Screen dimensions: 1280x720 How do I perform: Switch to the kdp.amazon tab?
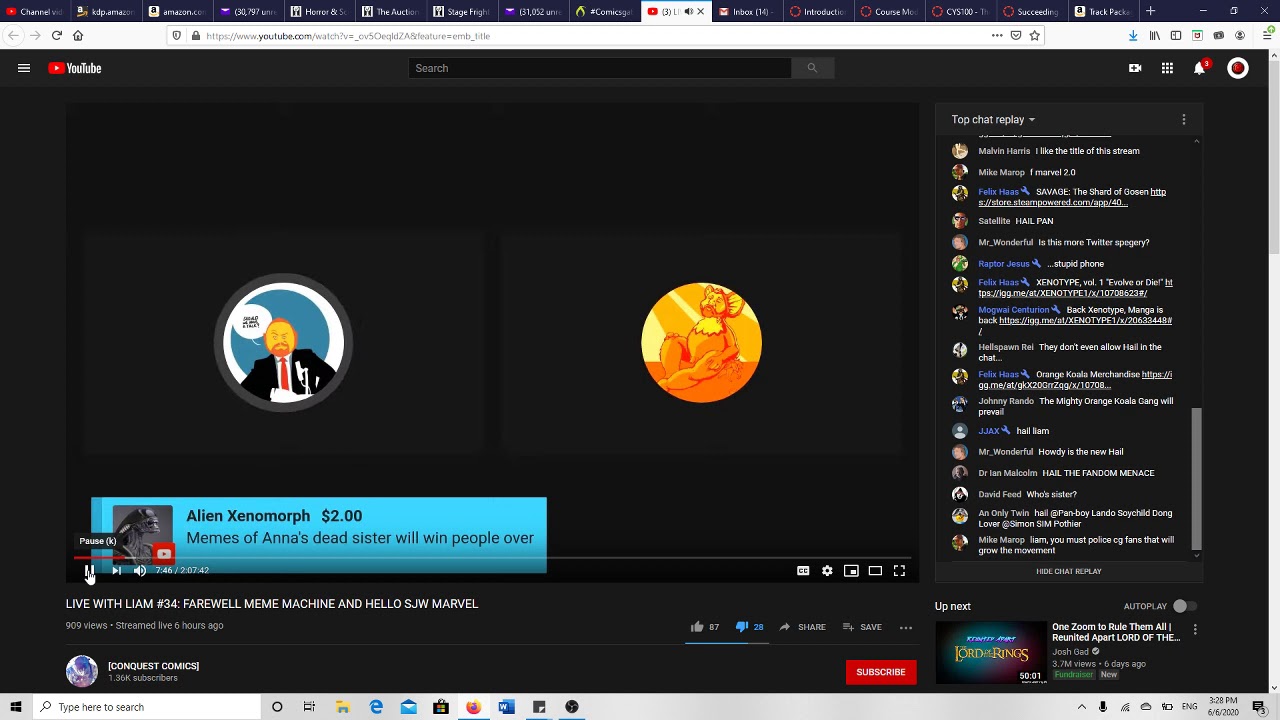tap(104, 12)
